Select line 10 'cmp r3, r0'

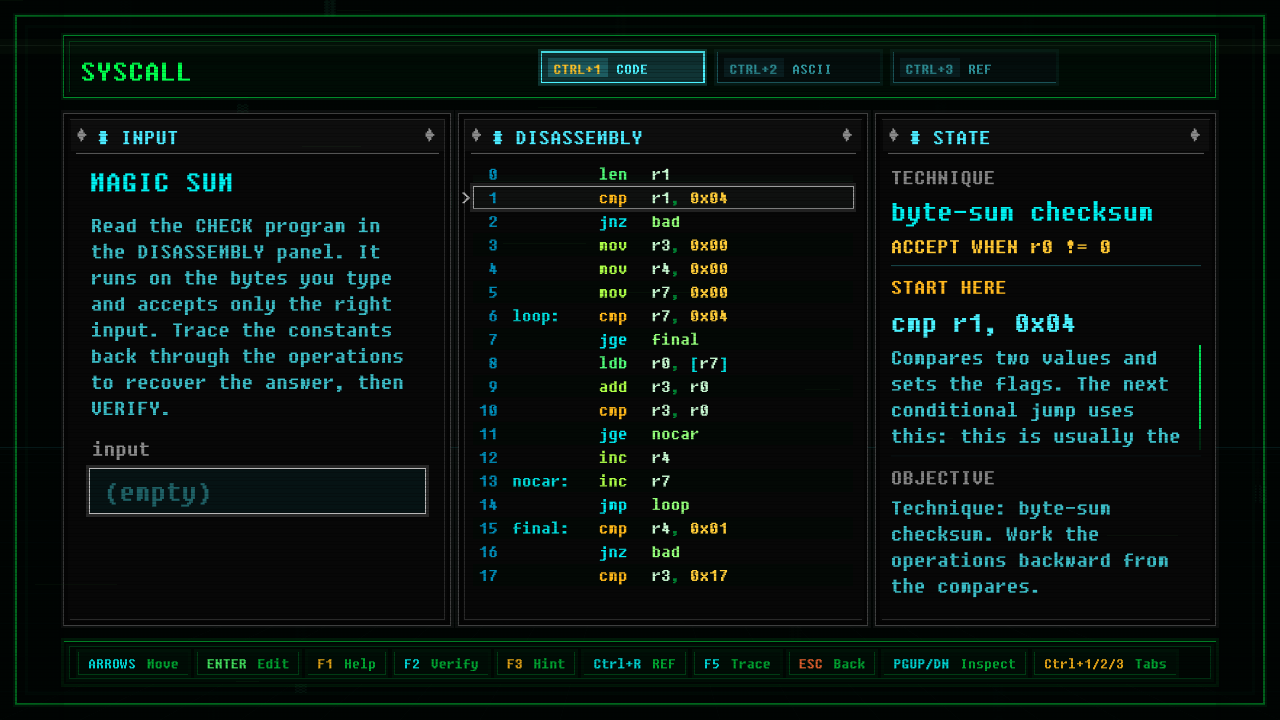(663, 411)
